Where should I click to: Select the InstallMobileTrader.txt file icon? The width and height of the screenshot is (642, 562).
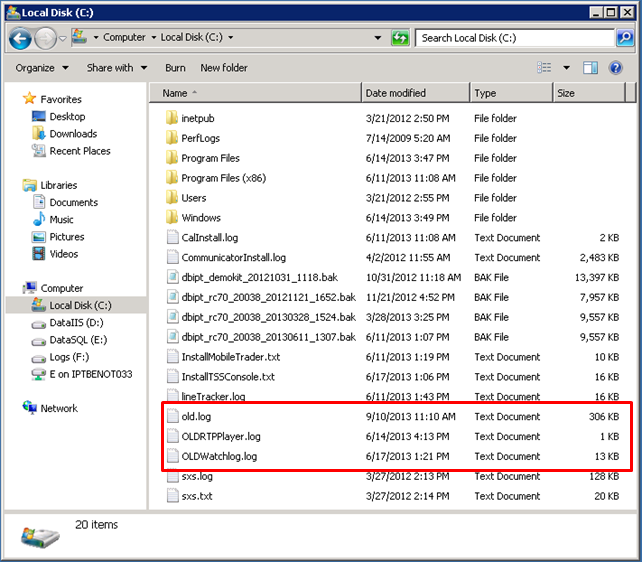tap(173, 357)
